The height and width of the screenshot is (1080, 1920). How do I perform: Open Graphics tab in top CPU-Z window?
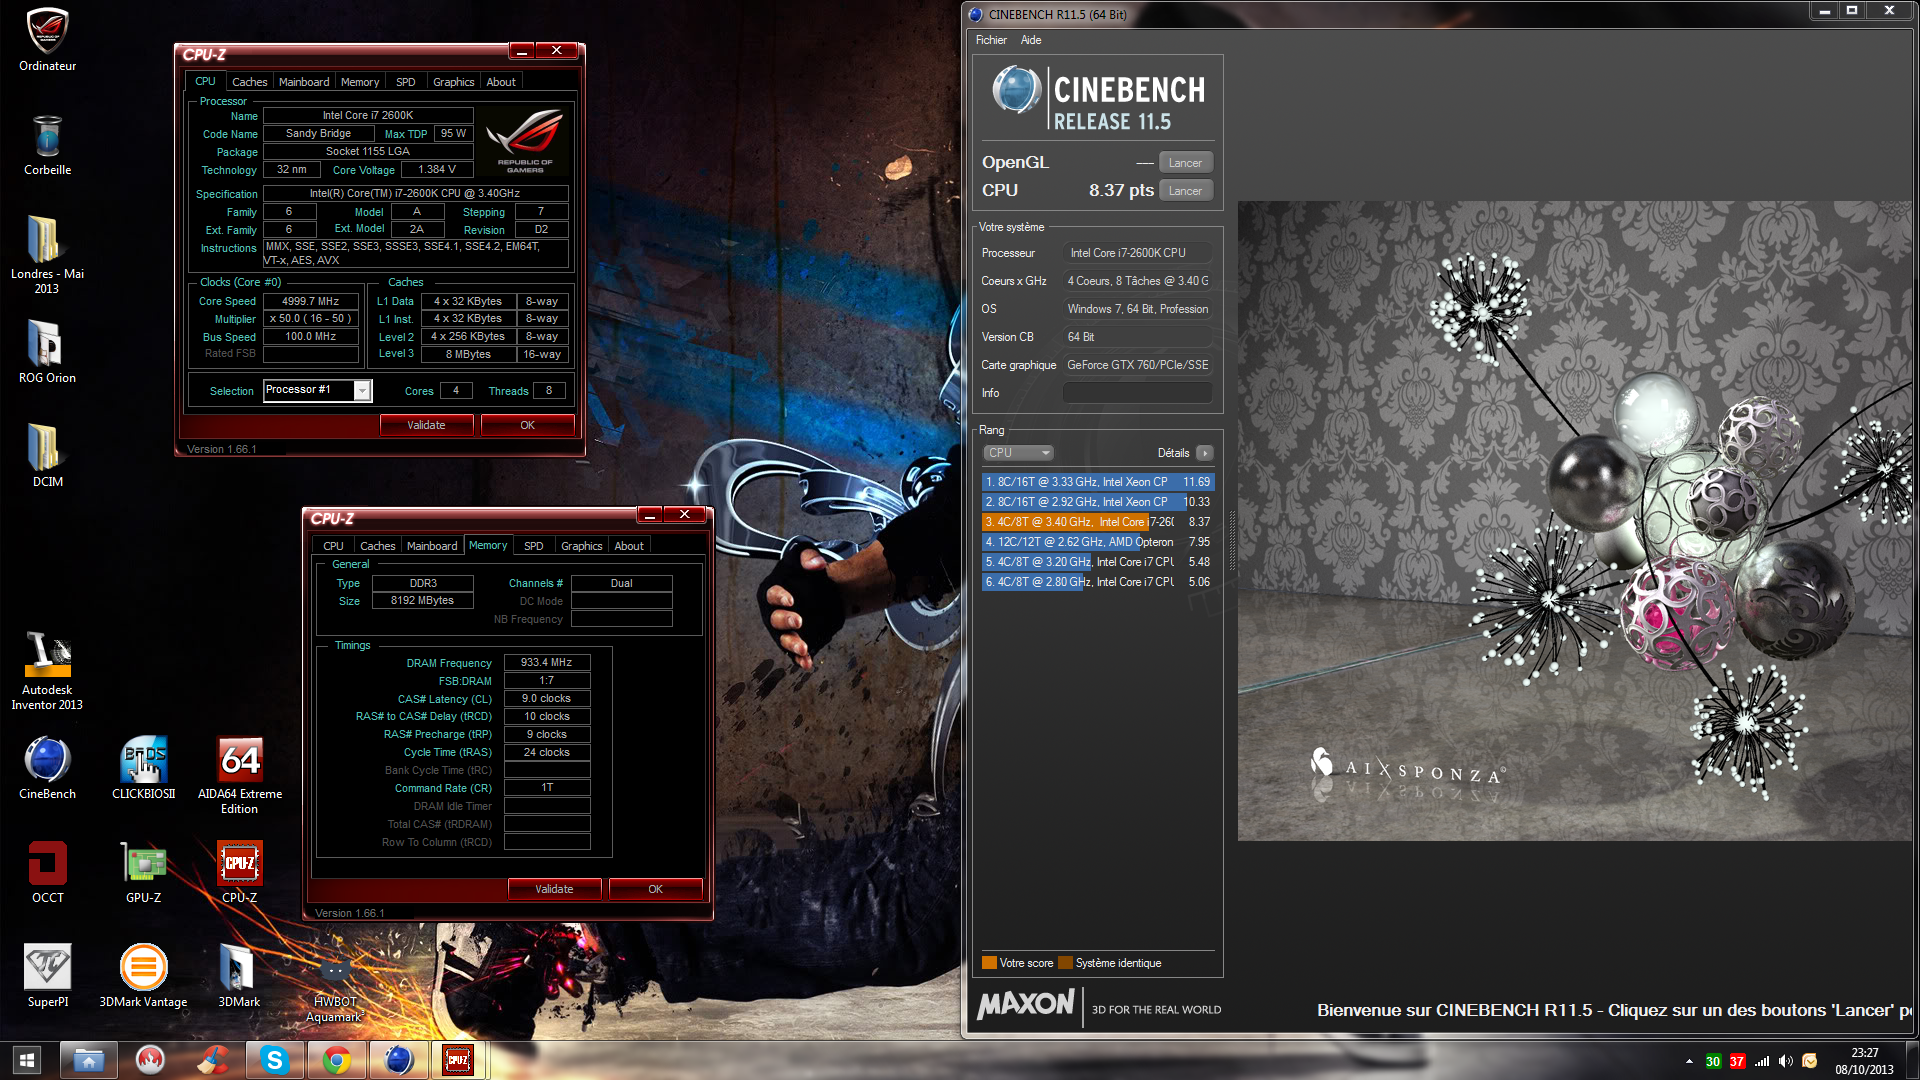[454, 82]
